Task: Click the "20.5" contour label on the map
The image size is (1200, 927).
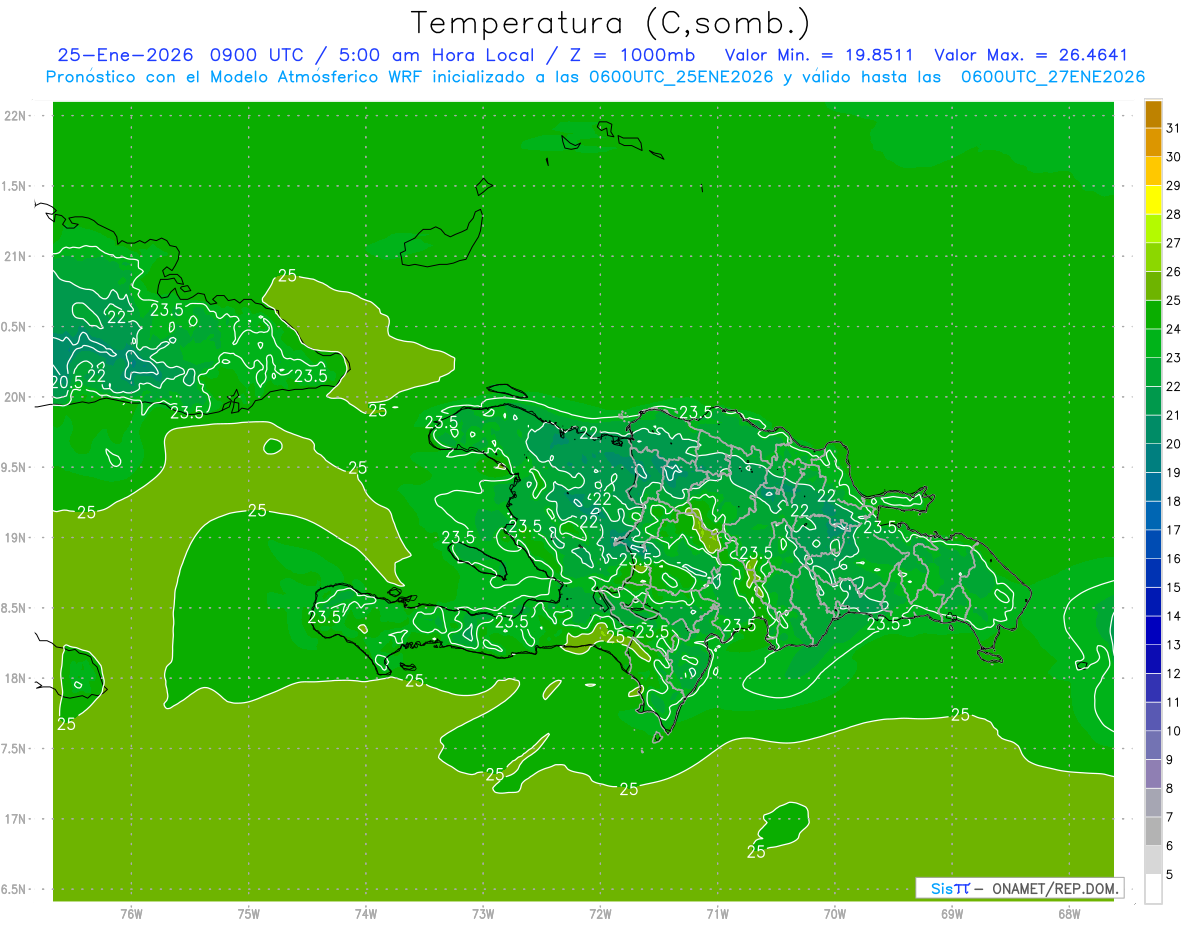Action: [x=67, y=382]
